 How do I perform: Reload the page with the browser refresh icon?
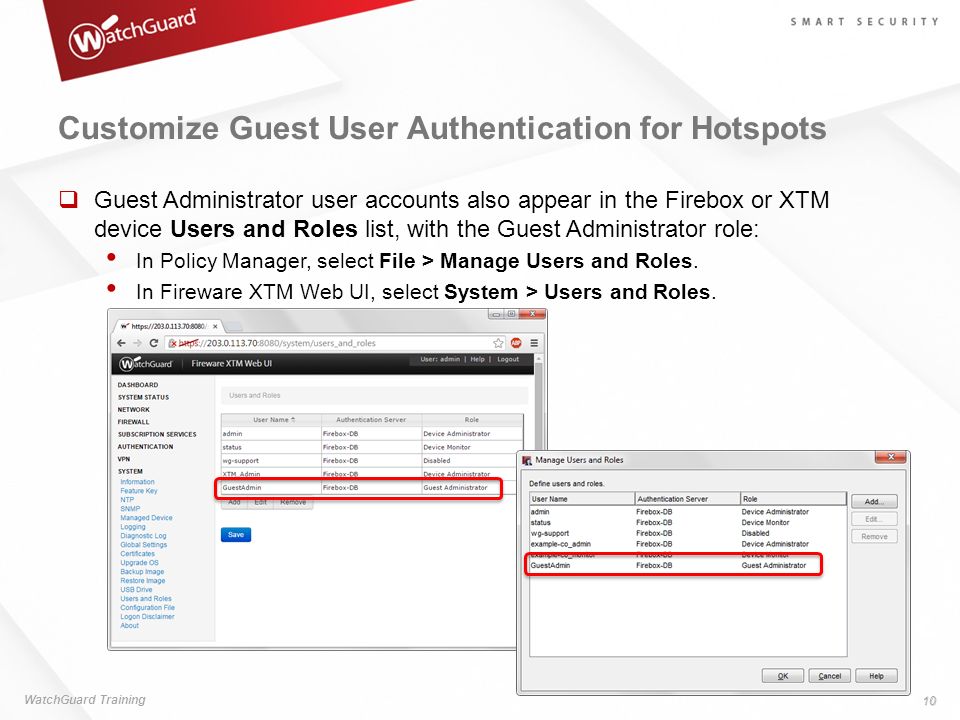pos(154,343)
